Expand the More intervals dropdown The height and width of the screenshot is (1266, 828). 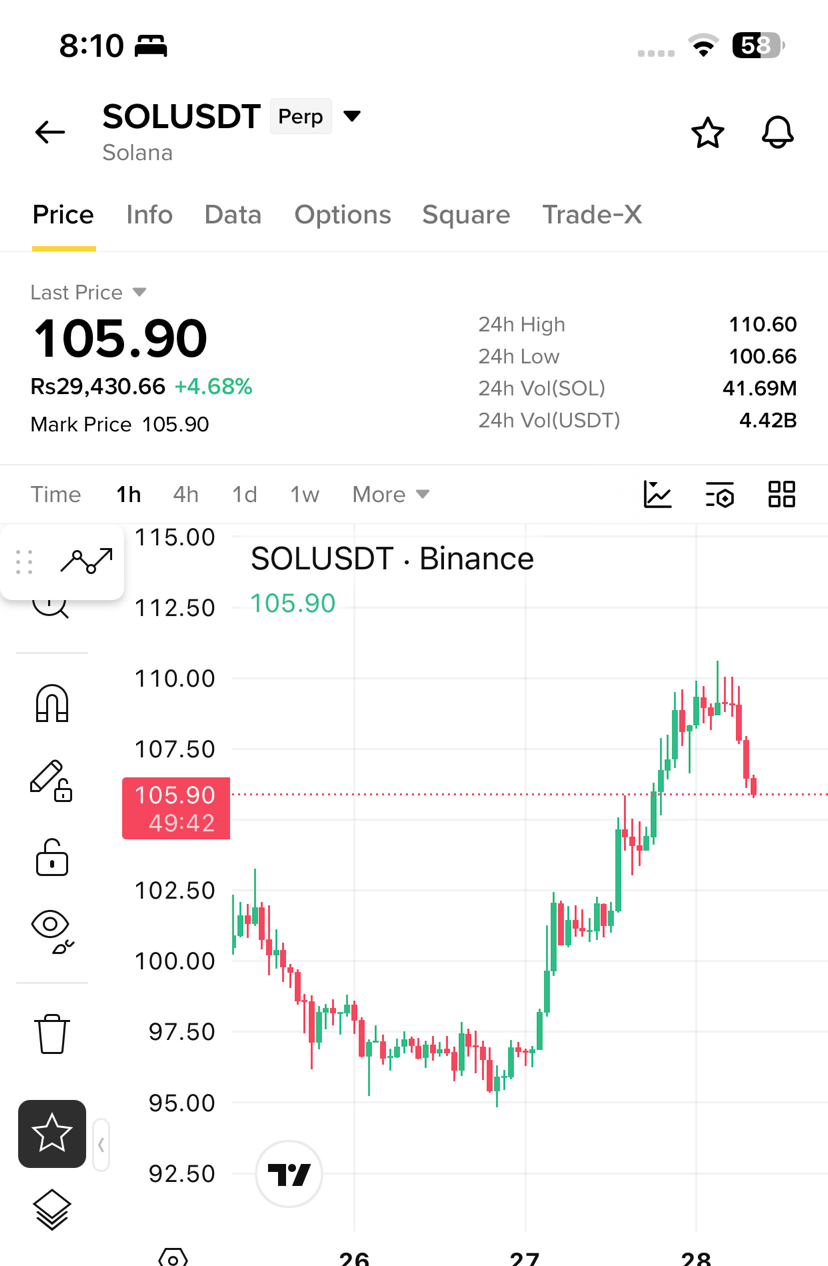391,494
